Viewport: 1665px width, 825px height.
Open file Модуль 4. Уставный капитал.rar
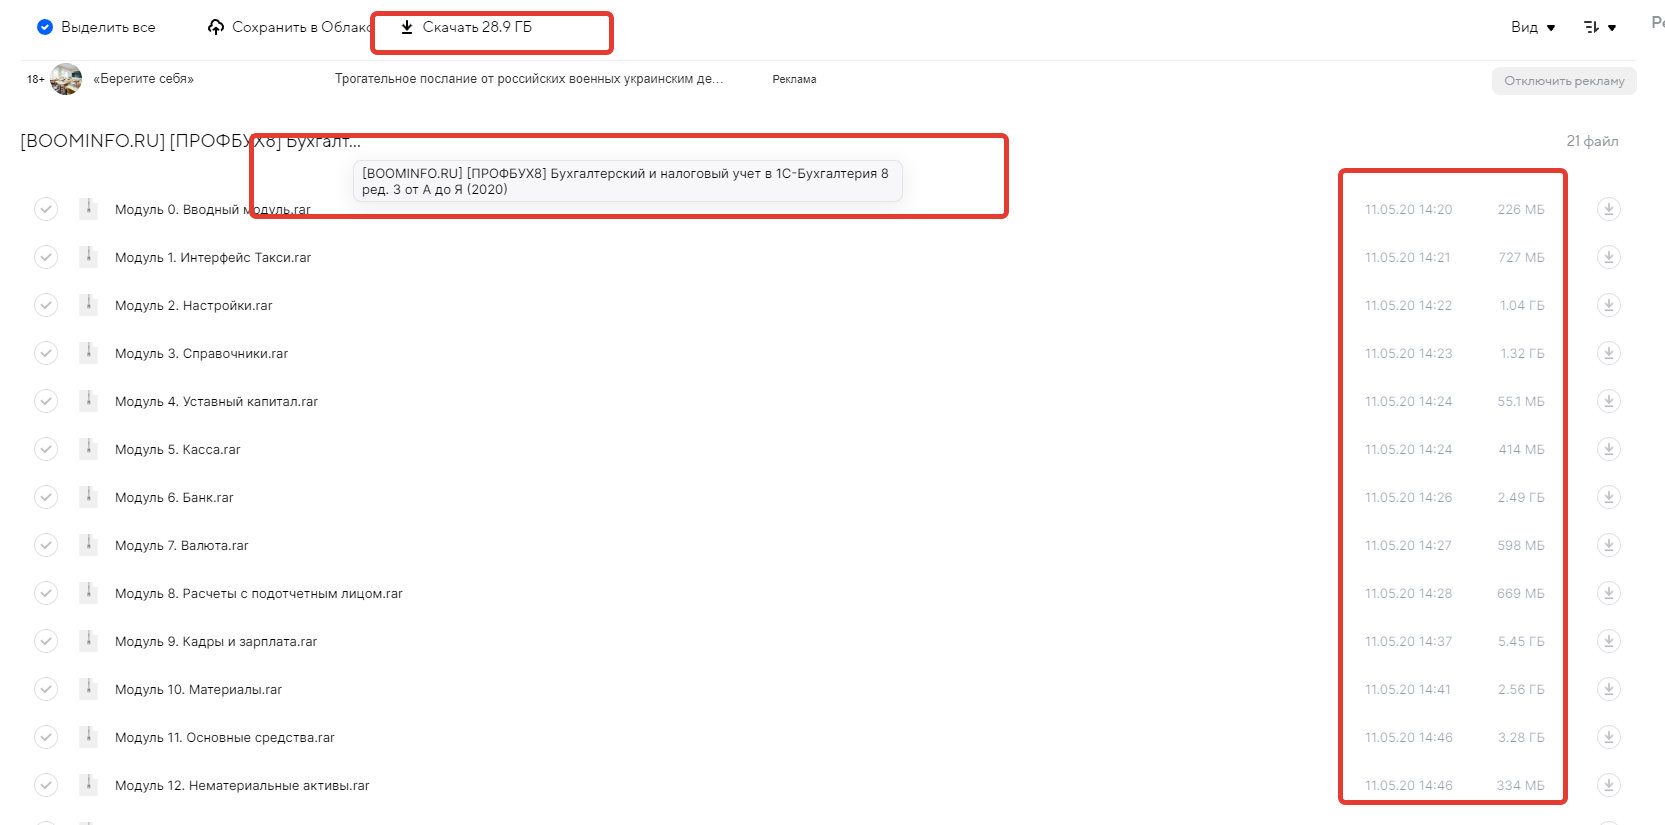[x=216, y=401]
